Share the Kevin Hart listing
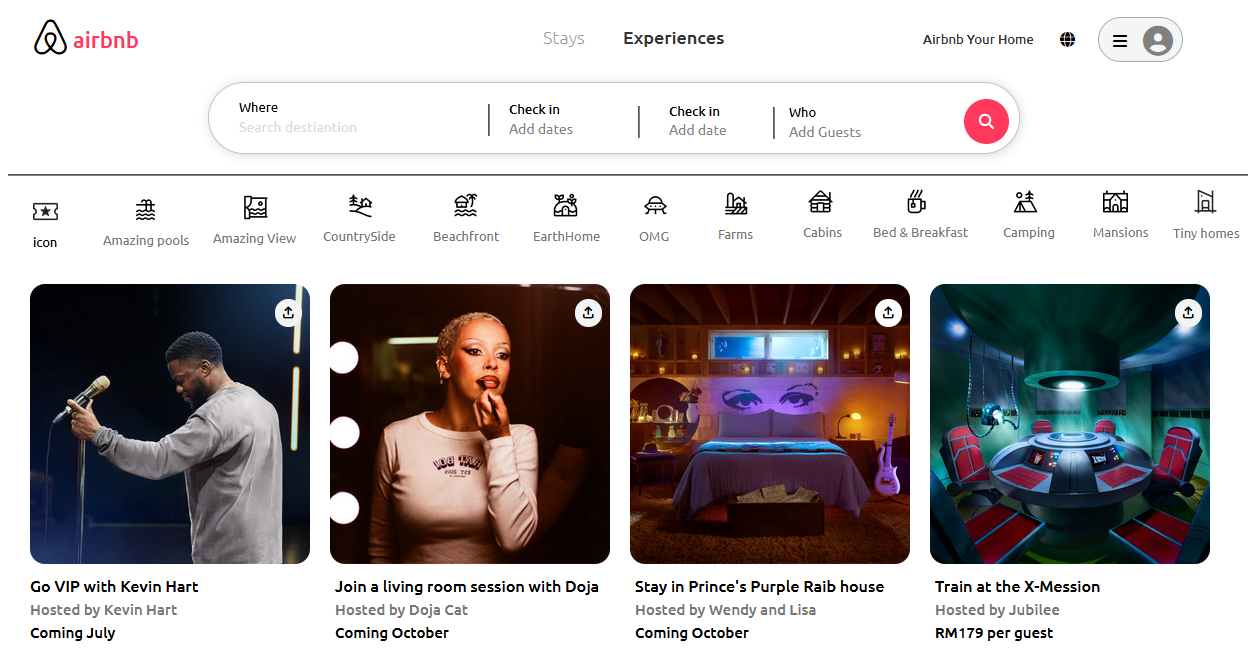Viewport: 1248px width, 669px height. (288, 313)
